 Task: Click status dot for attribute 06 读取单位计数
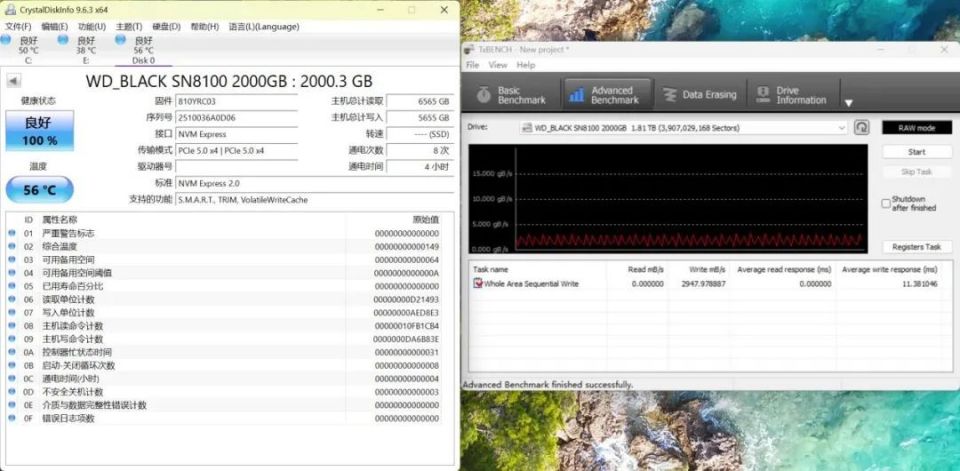[12, 299]
